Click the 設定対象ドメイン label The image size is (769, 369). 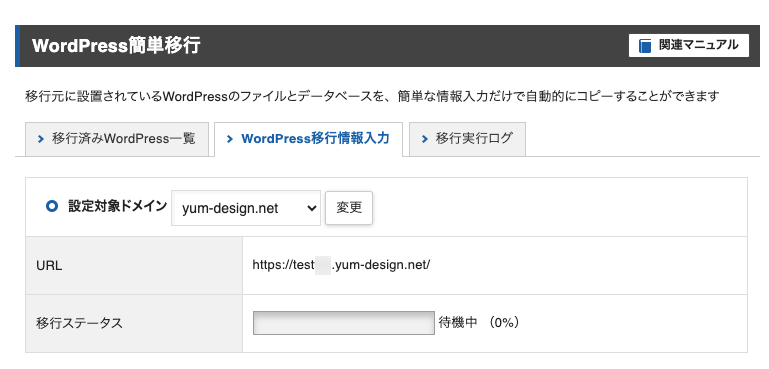point(118,207)
